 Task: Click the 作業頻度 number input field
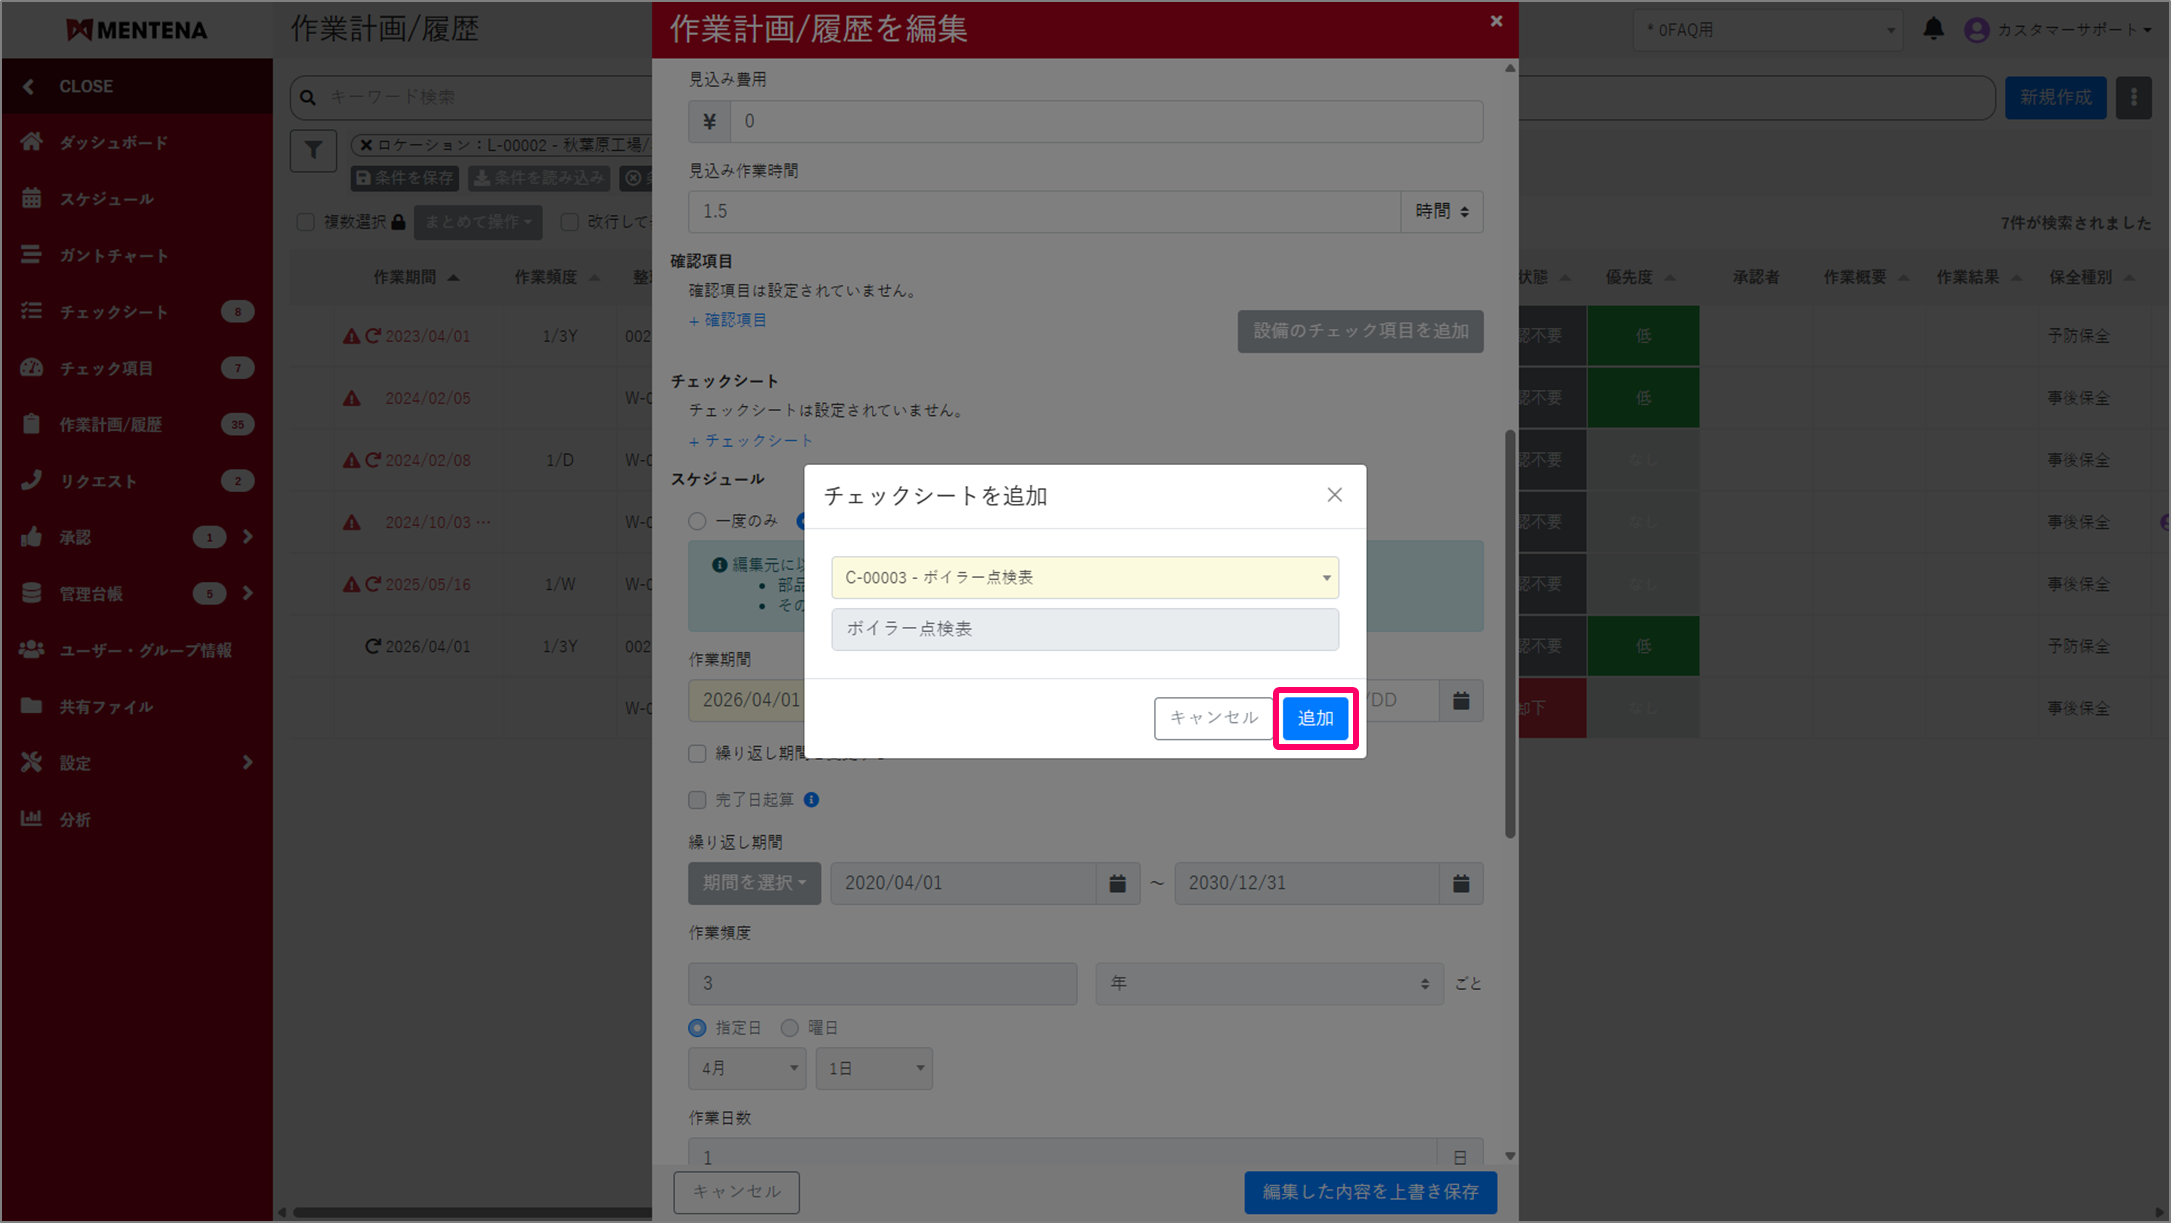(882, 984)
